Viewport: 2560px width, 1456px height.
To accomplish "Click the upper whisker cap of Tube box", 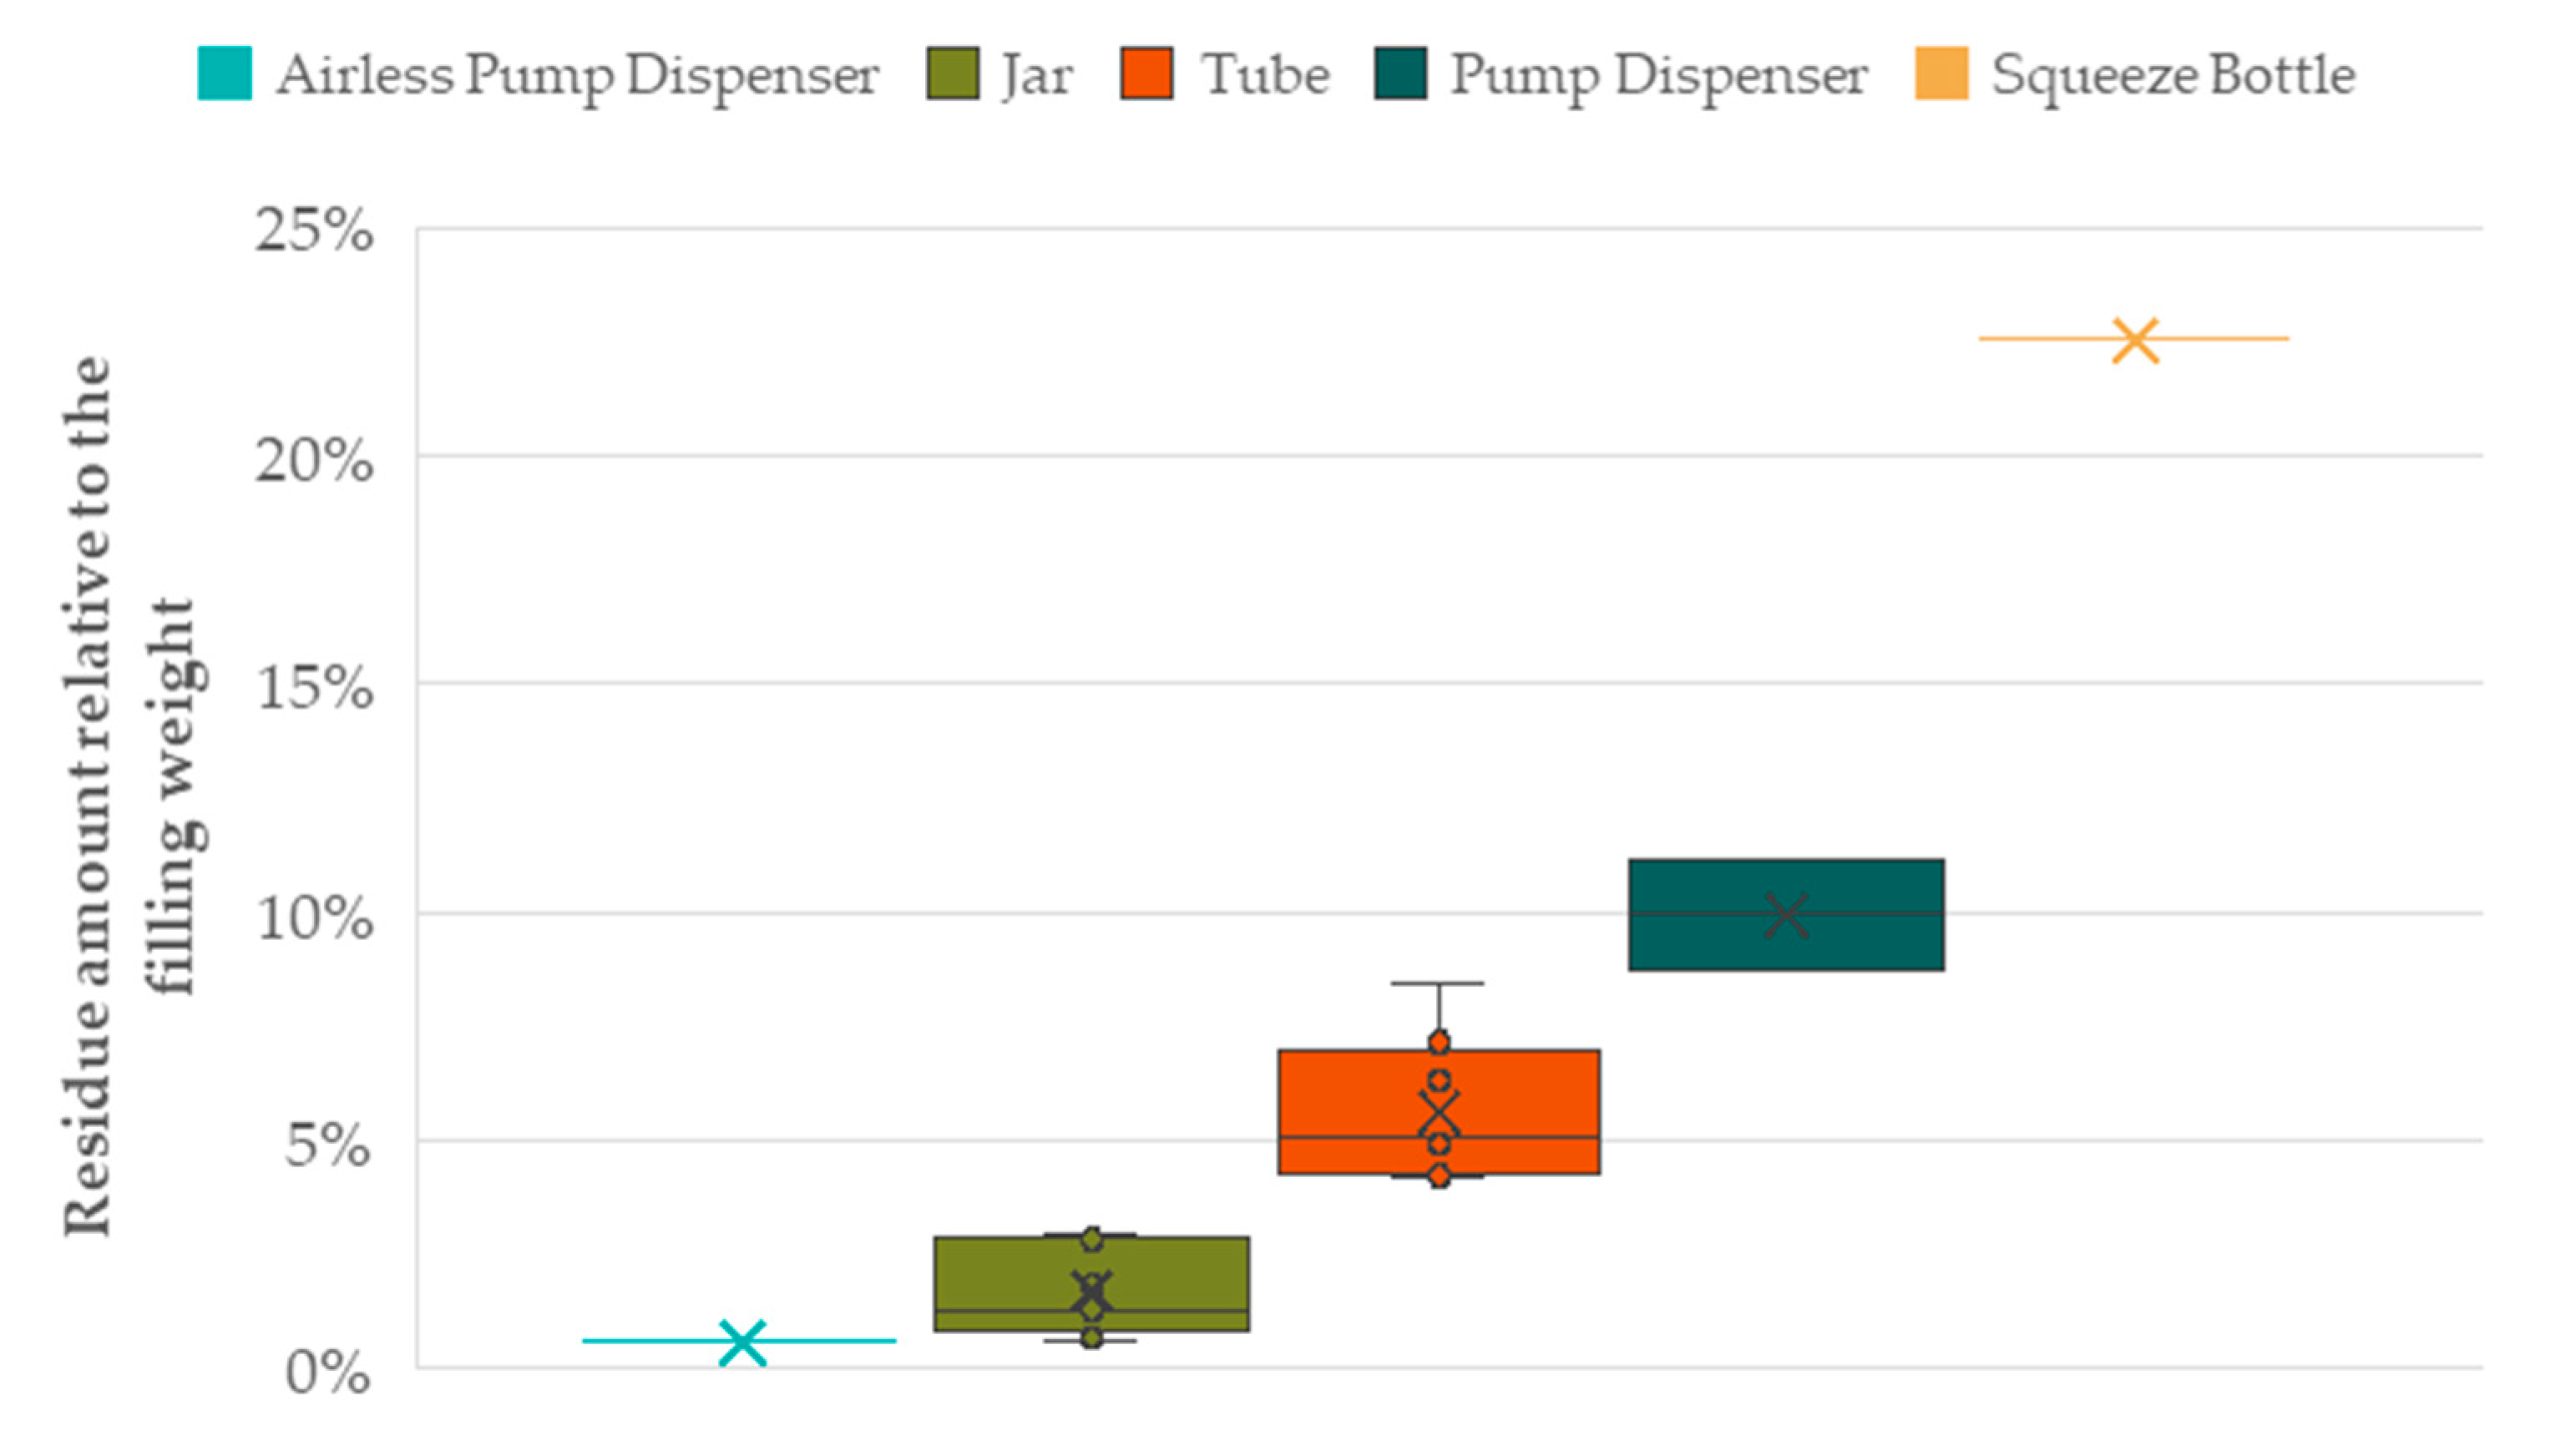I will 1438,984.
